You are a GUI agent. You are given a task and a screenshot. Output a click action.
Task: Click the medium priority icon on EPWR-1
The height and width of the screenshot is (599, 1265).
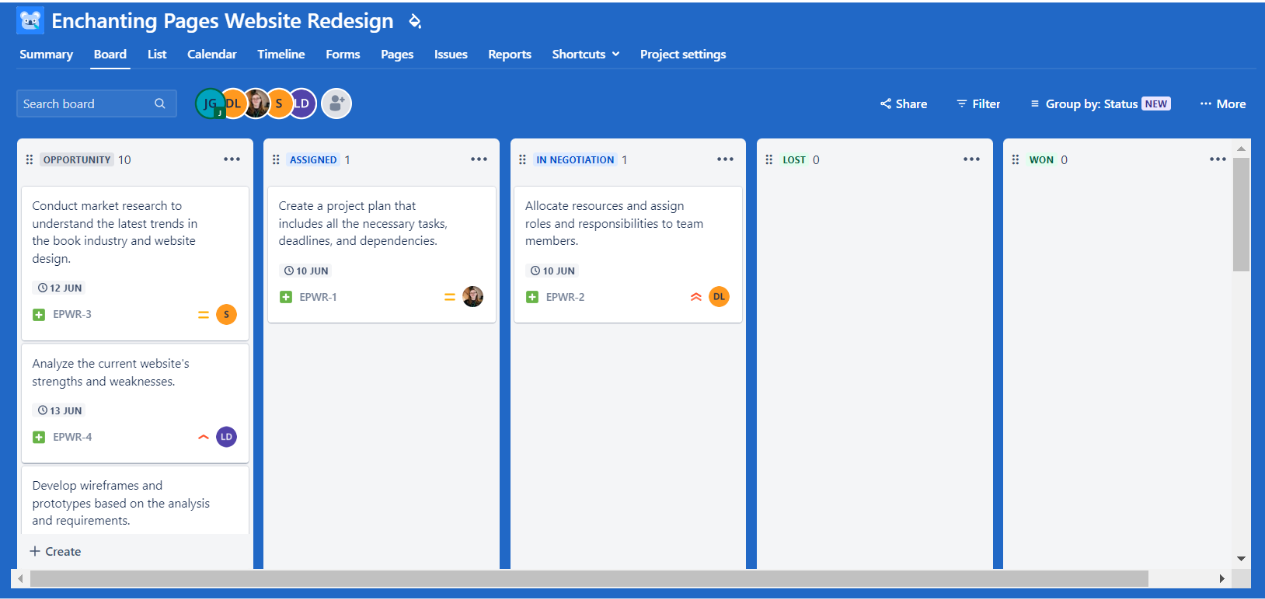coord(450,297)
